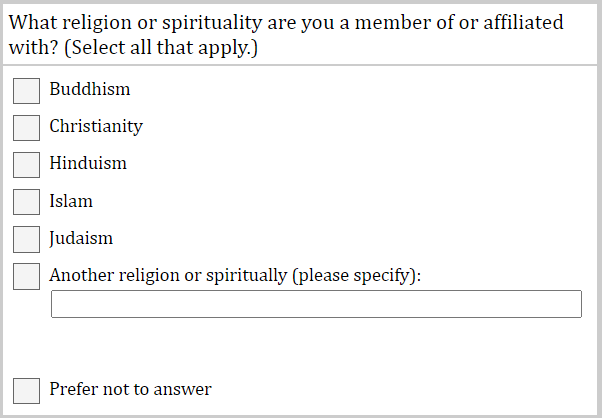Viewport: 602px width, 418px height.
Task: Focus the 'please specify' text input field
Action: [x=316, y=304]
